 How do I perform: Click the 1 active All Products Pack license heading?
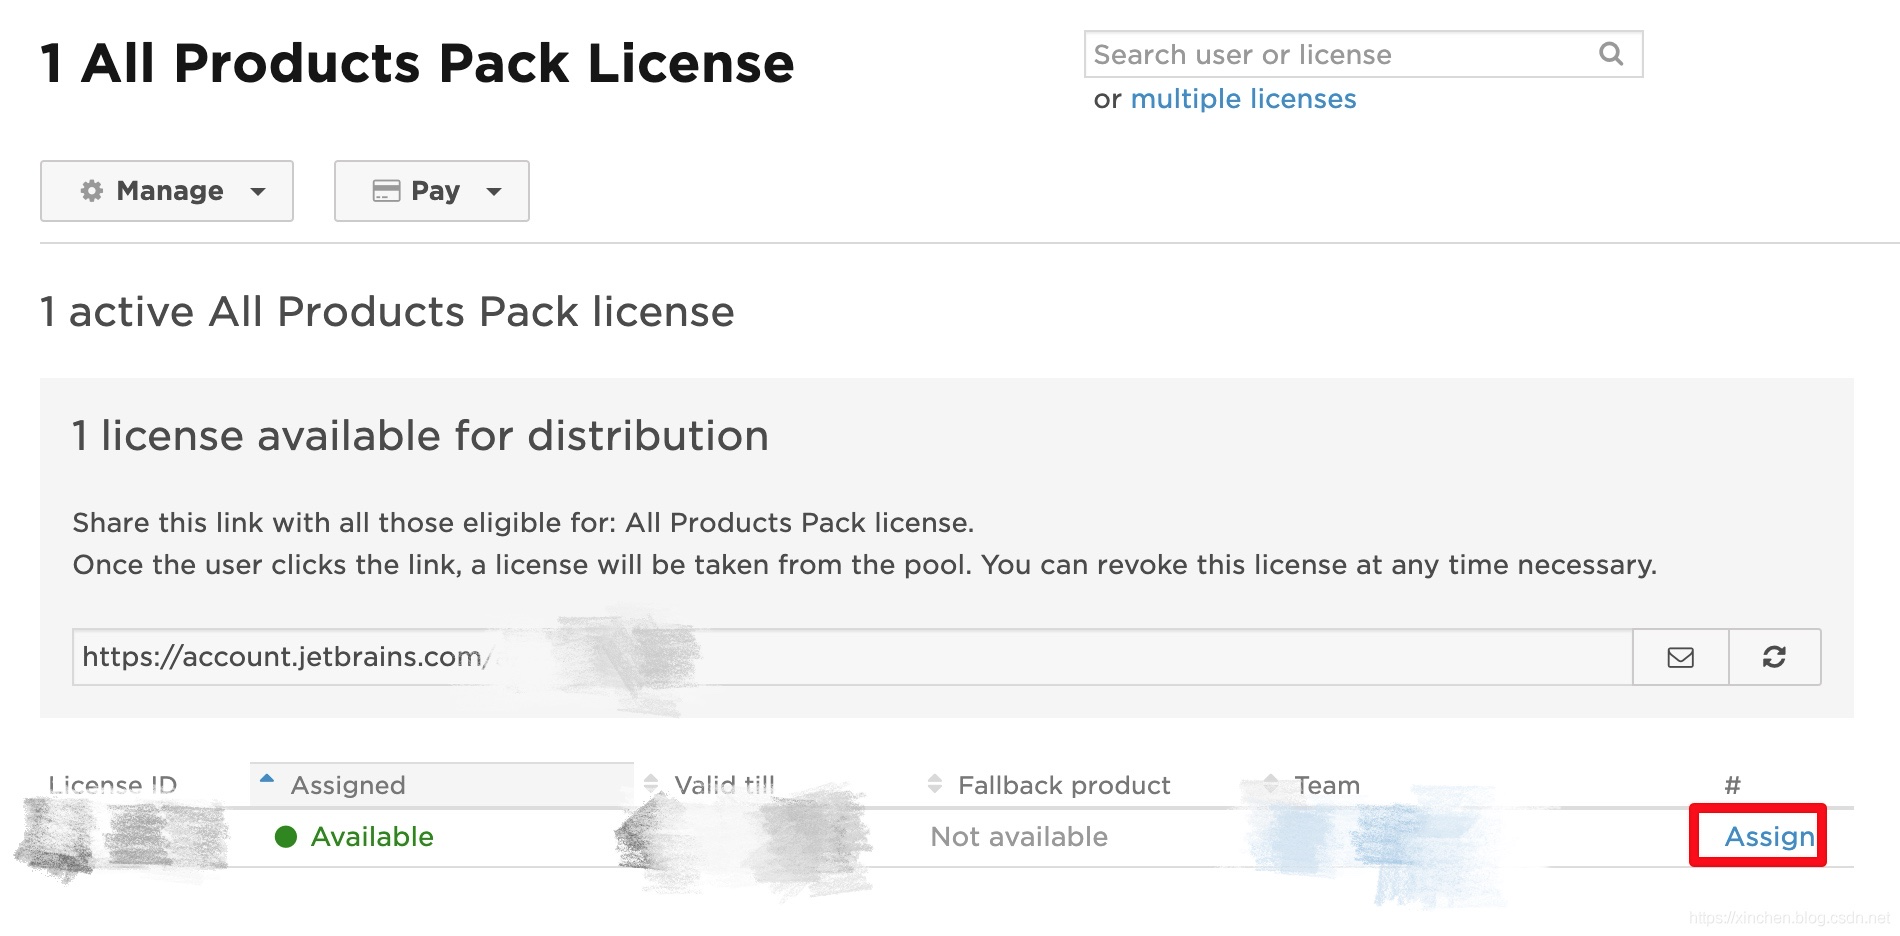(x=387, y=312)
